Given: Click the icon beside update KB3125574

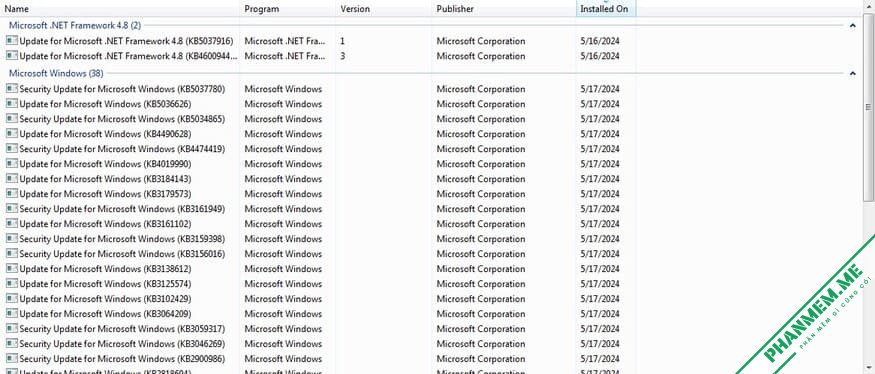Looking at the screenshot, I should pos(12,284).
